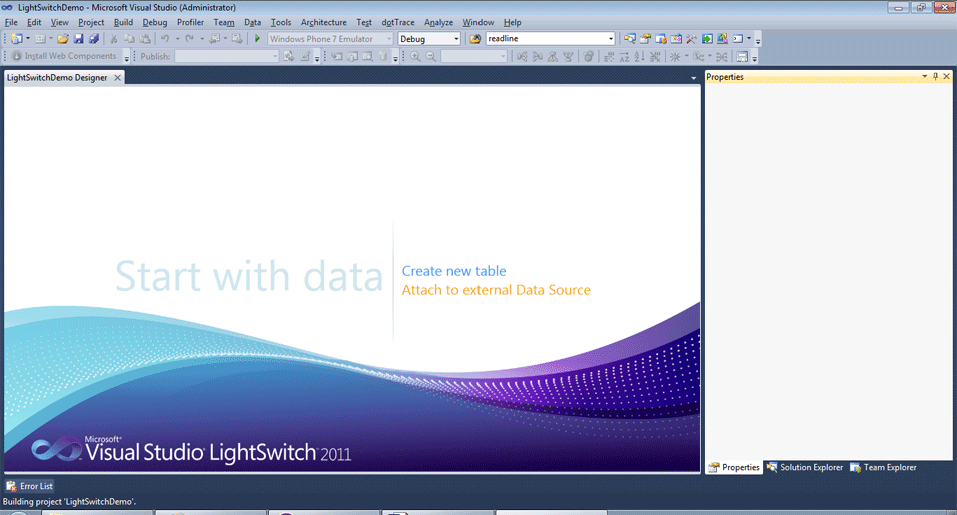The height and width of the screenshot is (515, 957).
Task: Open Solution Explorer from toolbar icon
Action: pyautogui.click(x=629, y=38)
